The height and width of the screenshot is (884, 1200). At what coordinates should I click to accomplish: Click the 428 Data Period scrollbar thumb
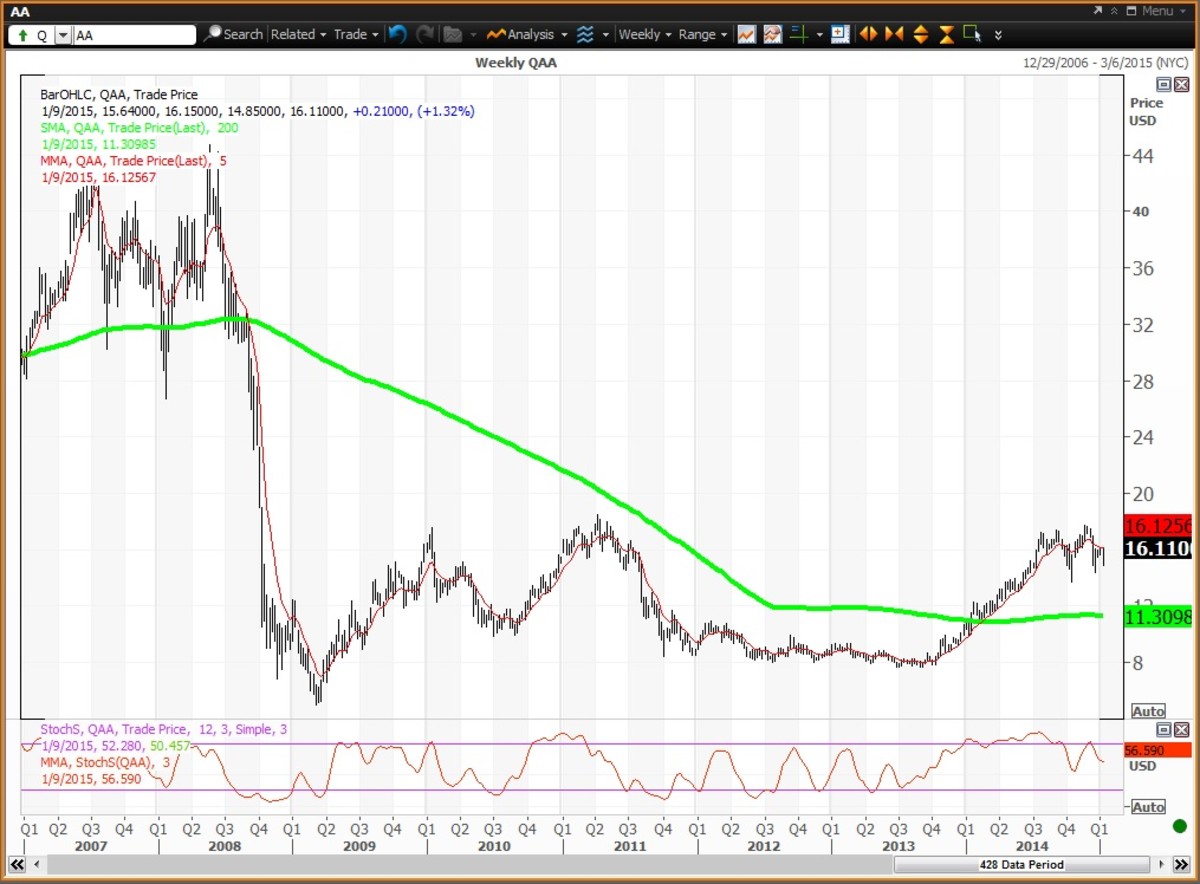[1020, 864]
